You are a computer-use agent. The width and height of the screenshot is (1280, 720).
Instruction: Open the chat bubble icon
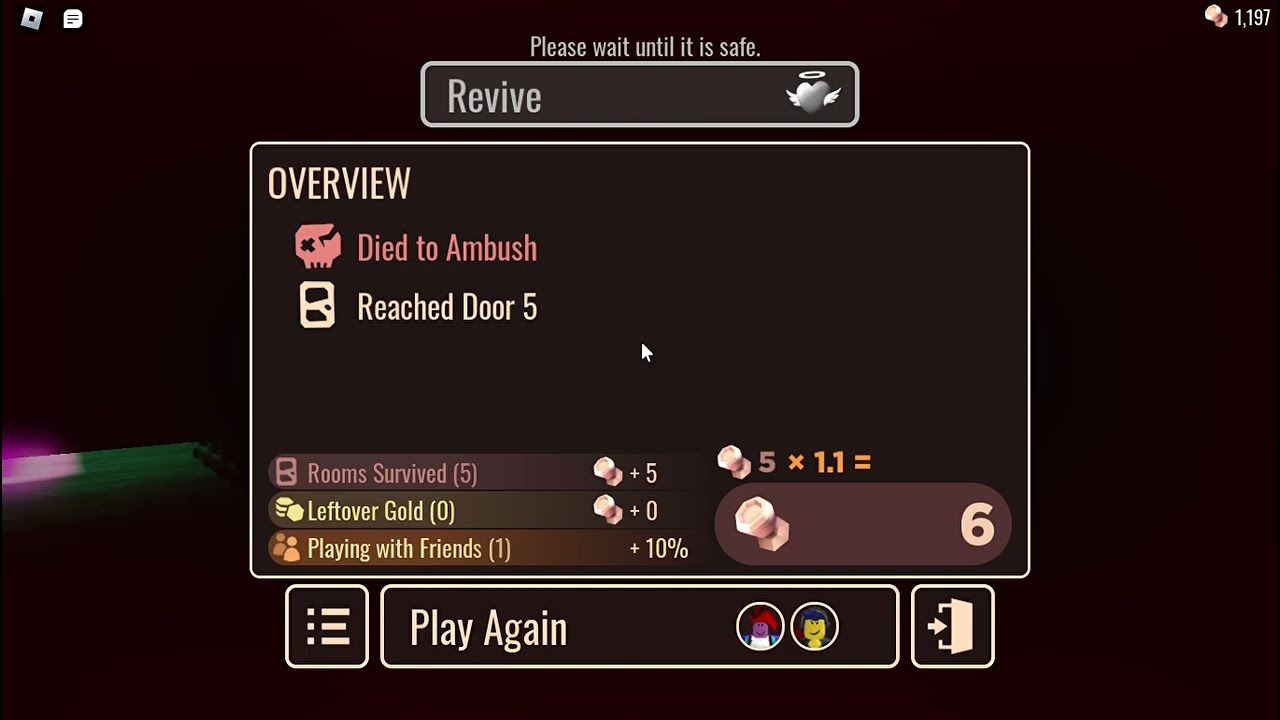(73, 19)
